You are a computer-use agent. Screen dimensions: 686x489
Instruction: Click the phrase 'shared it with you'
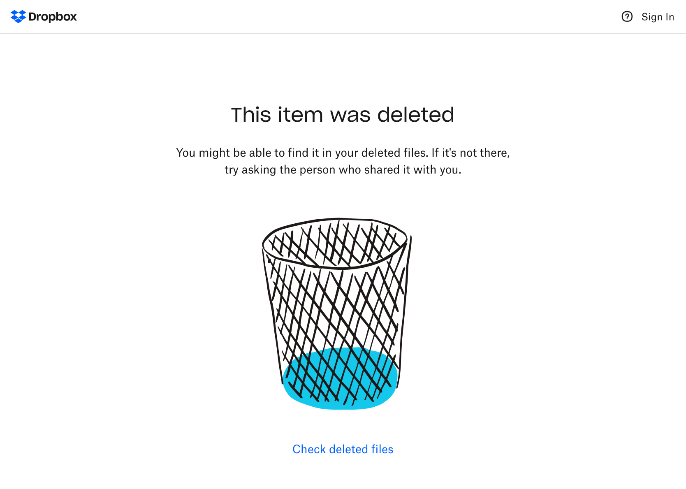[x=413, y=170]
